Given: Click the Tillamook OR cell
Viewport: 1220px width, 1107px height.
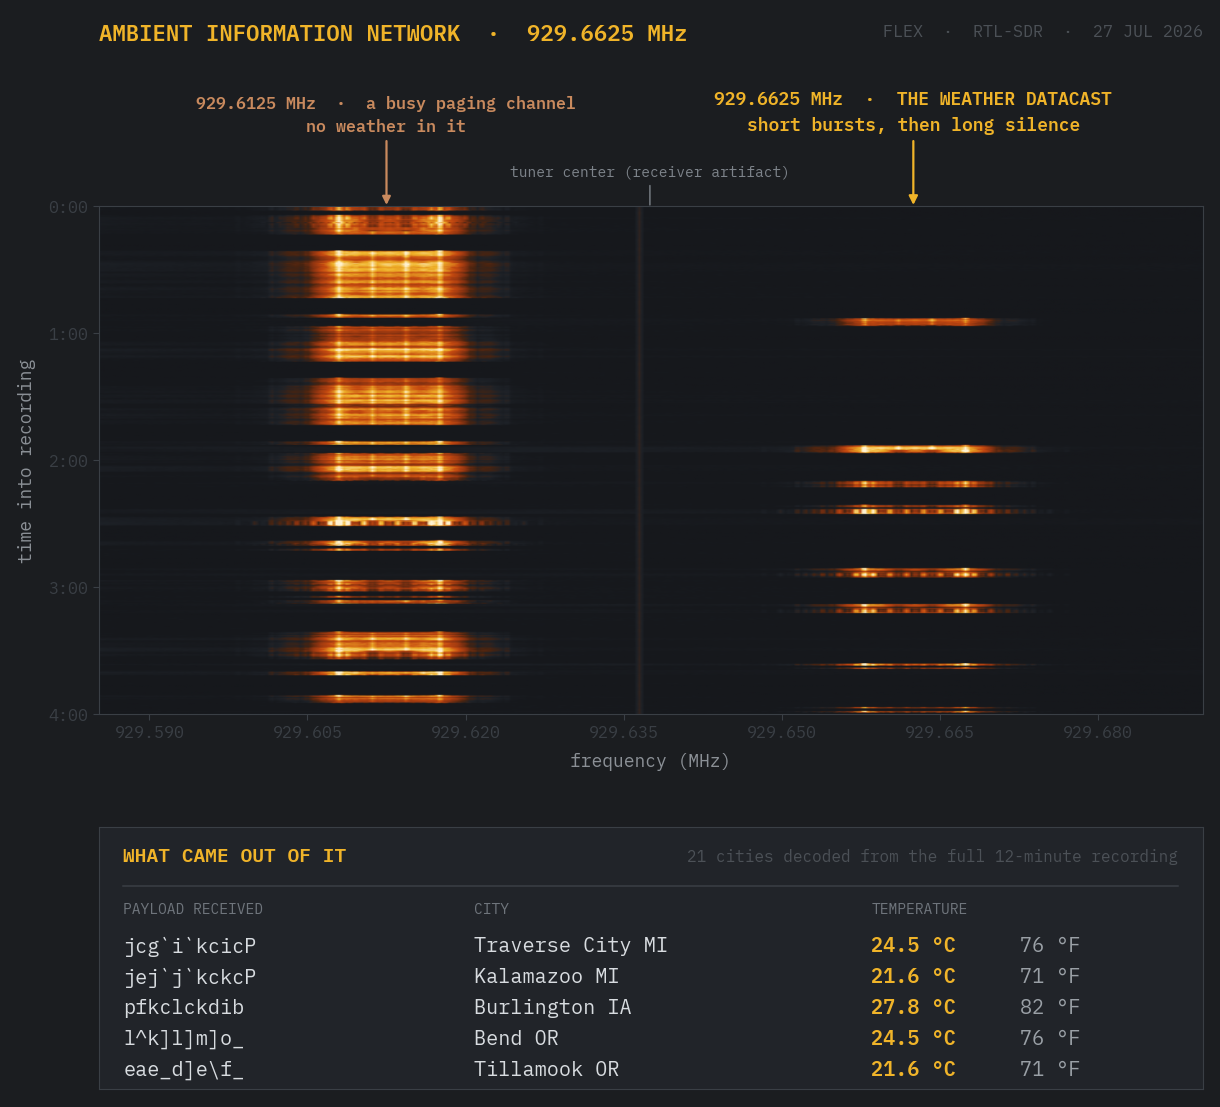Looking at the screenshot, I should click(x=546, y=1069).
